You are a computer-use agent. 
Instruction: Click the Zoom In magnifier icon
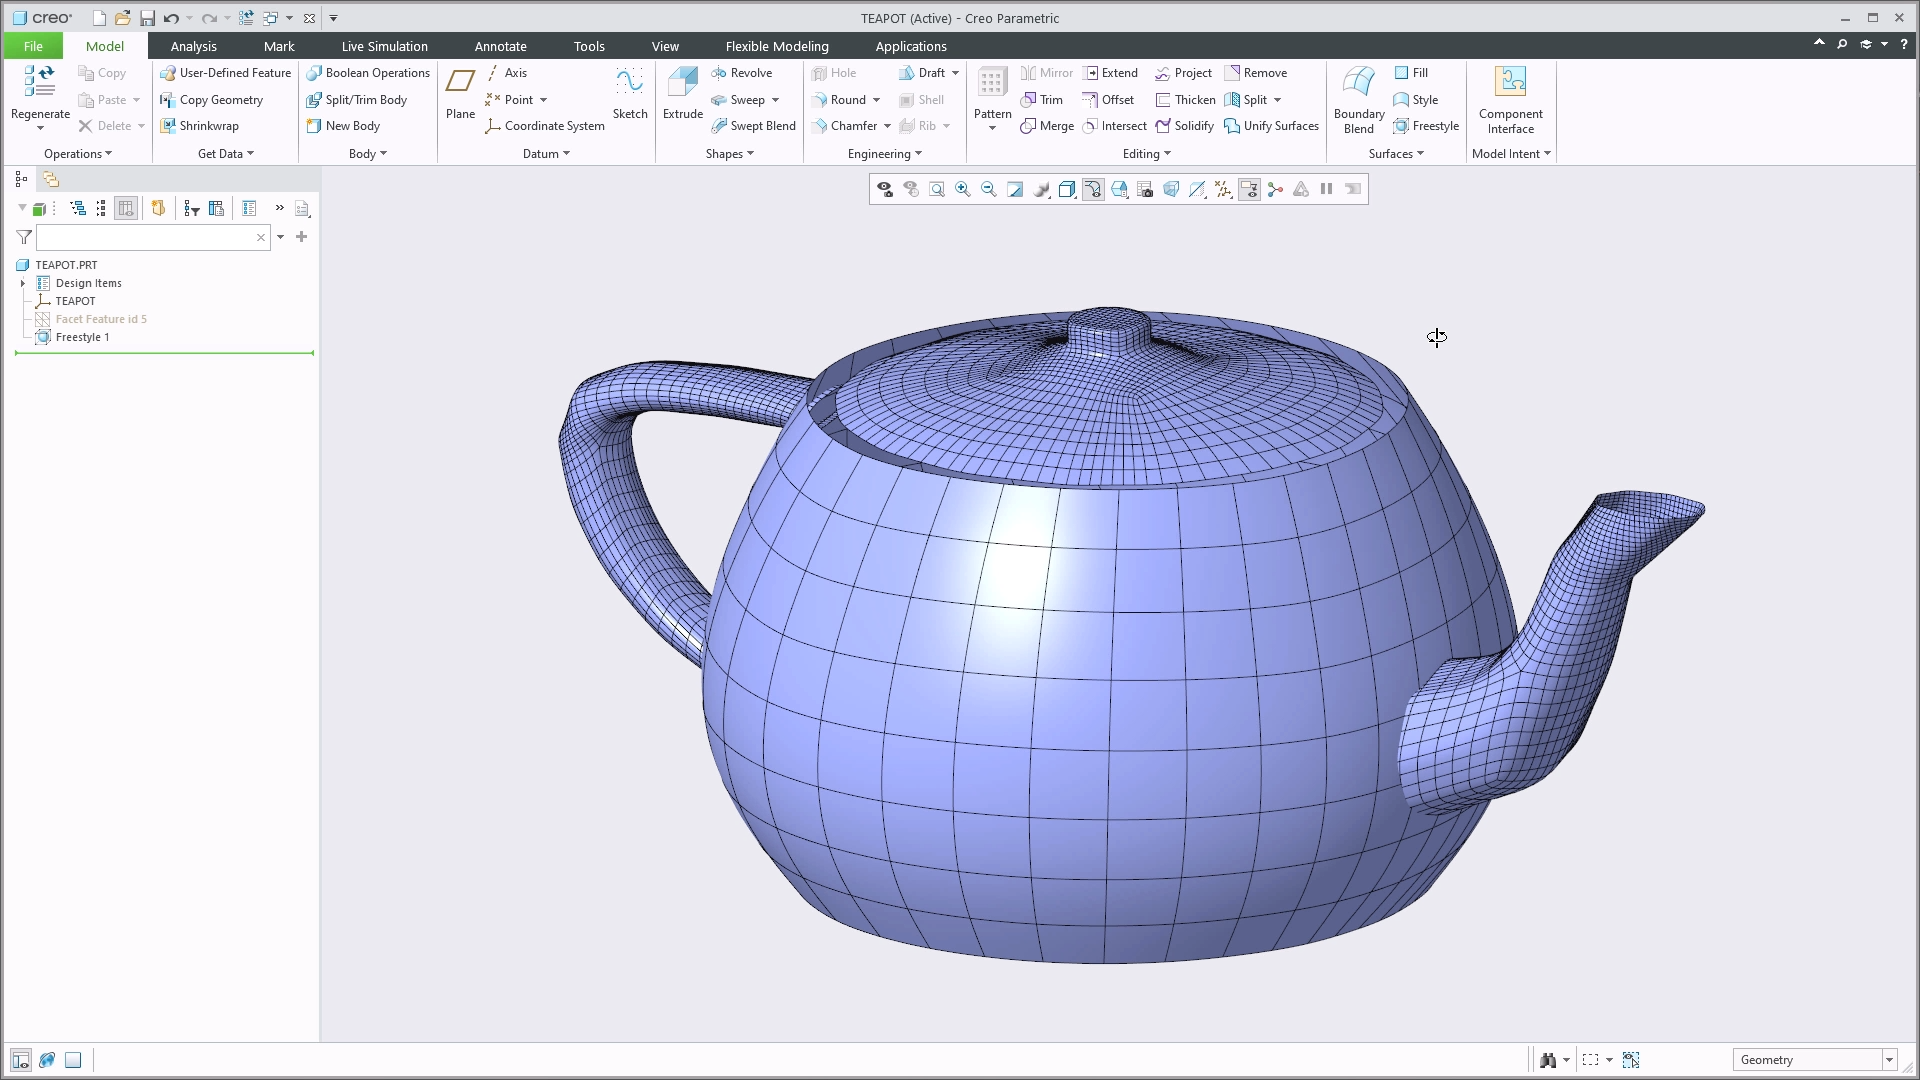tap(963, 189)
